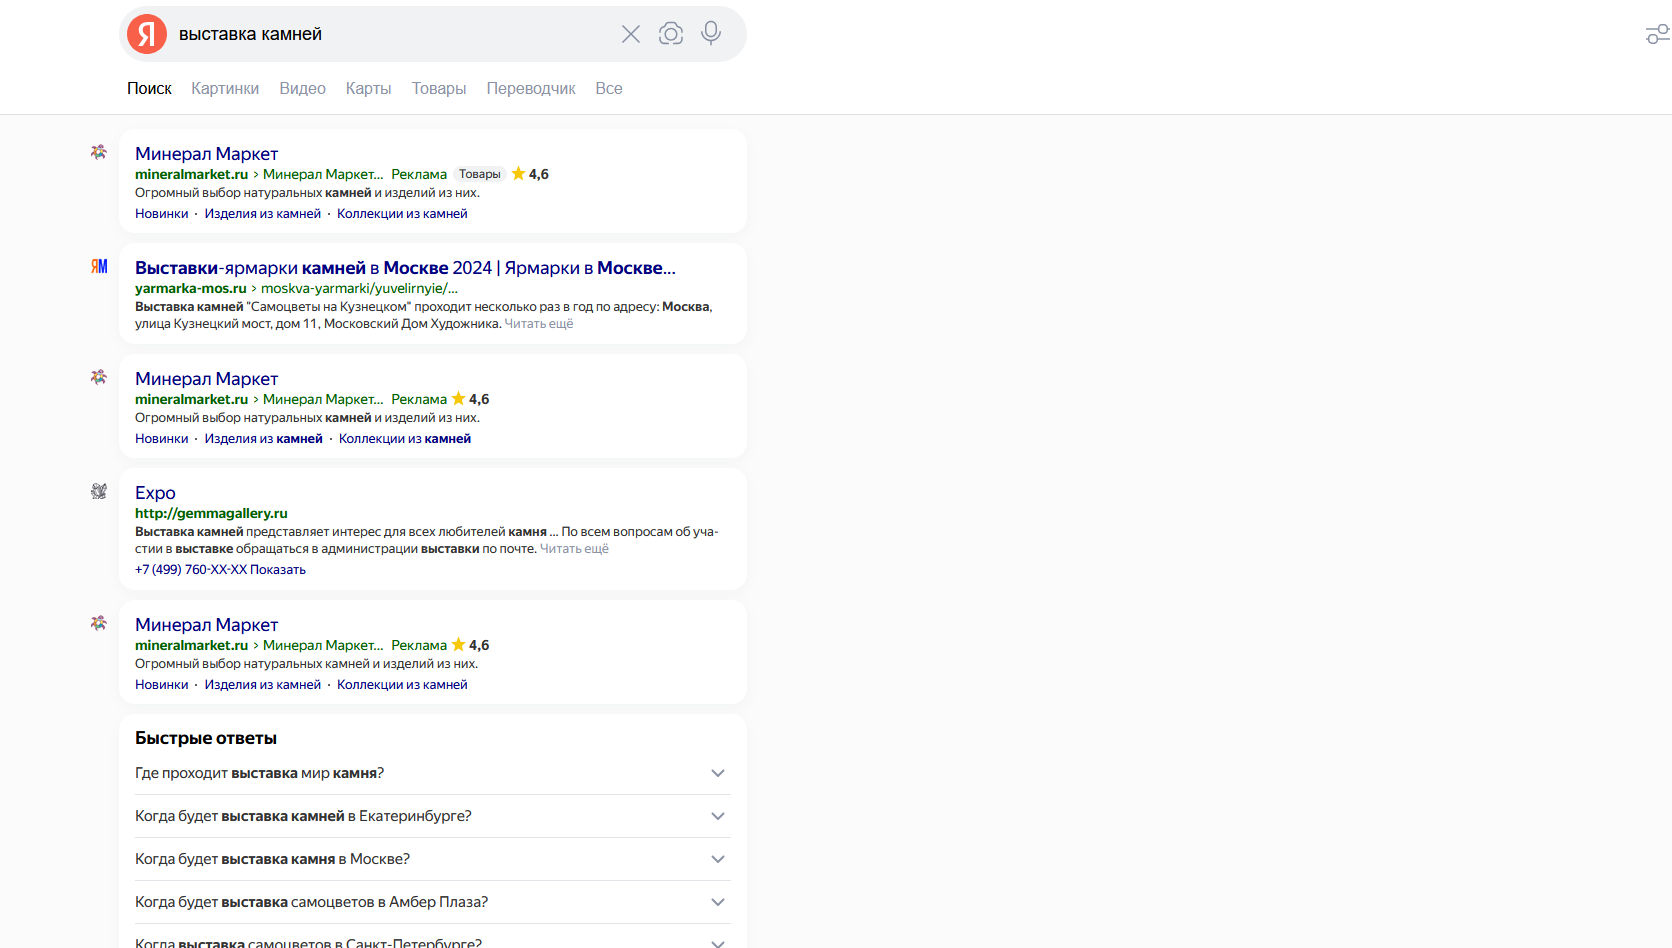Open image search camera icon
1672x948 pixels.
pyautogui.click(x=671, y=34)
